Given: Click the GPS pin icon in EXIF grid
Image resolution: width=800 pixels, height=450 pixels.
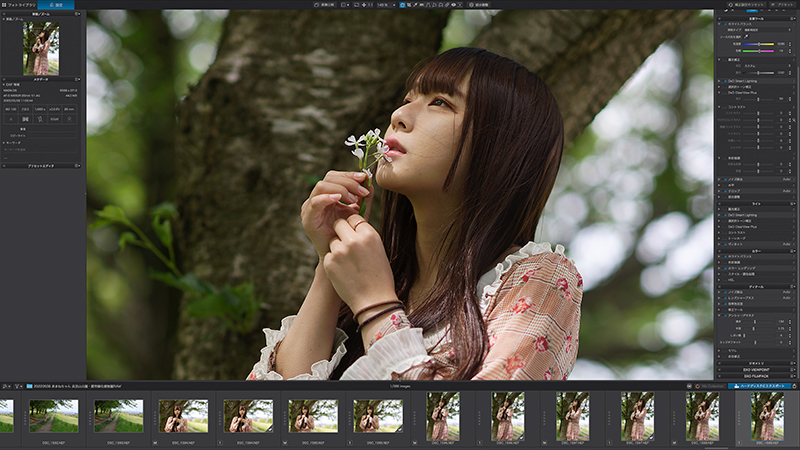Looking at the screenshot, I should coord(69,119).
